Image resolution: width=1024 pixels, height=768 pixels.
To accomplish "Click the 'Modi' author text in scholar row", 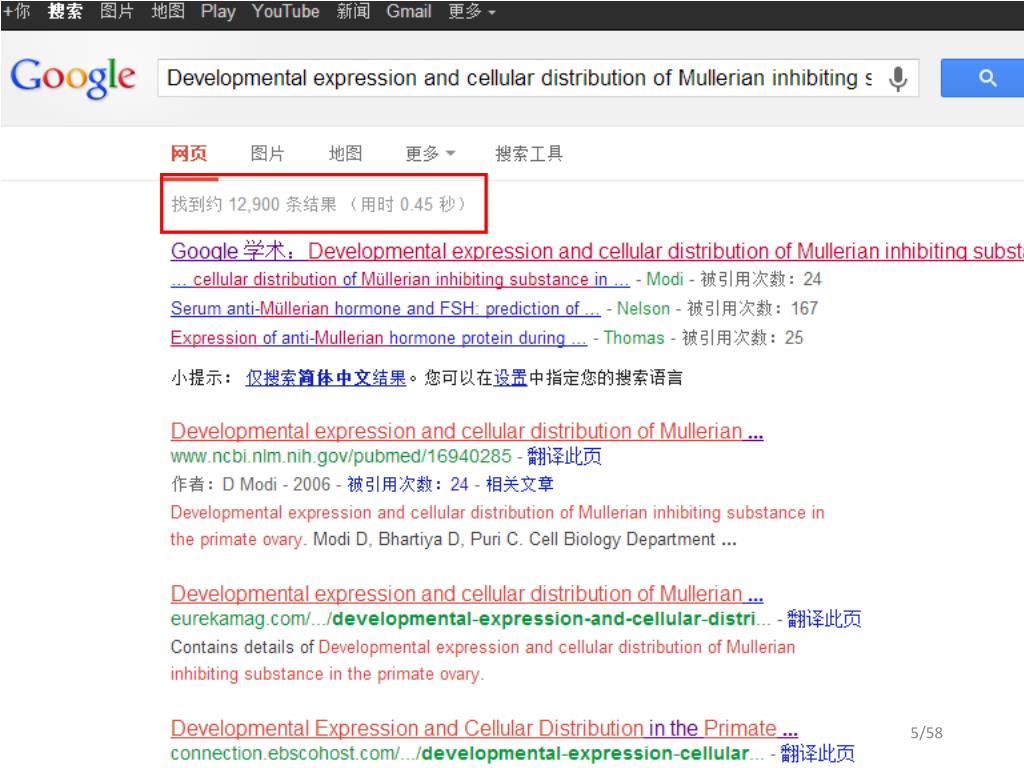I will [x=665, y=280].
